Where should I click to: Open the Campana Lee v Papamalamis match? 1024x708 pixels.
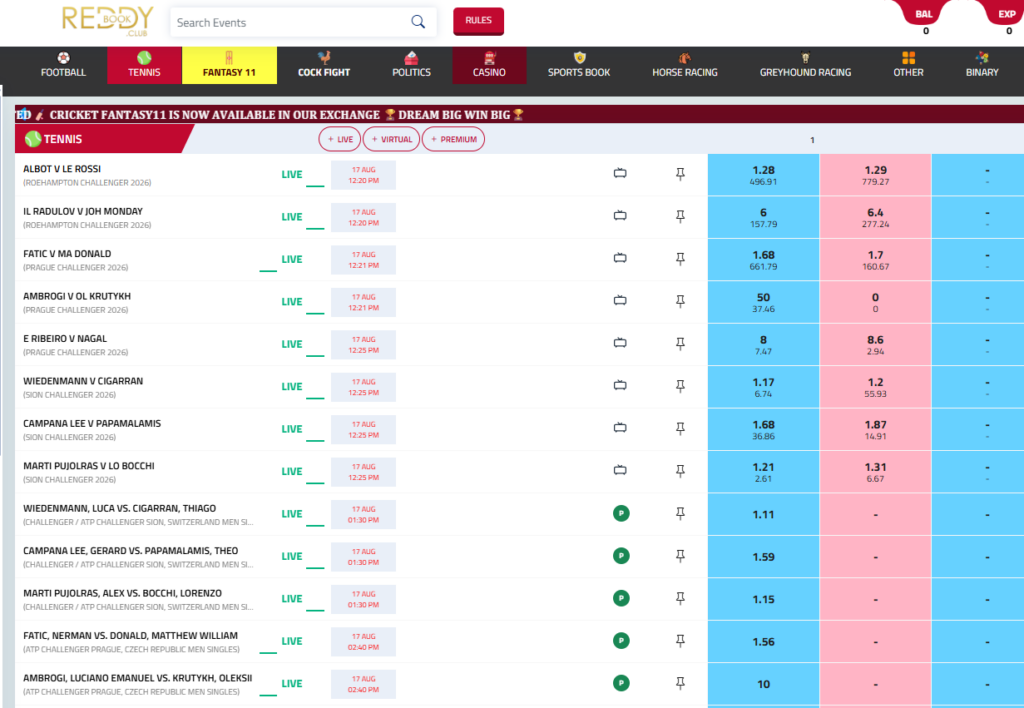(x=92, y=423)
